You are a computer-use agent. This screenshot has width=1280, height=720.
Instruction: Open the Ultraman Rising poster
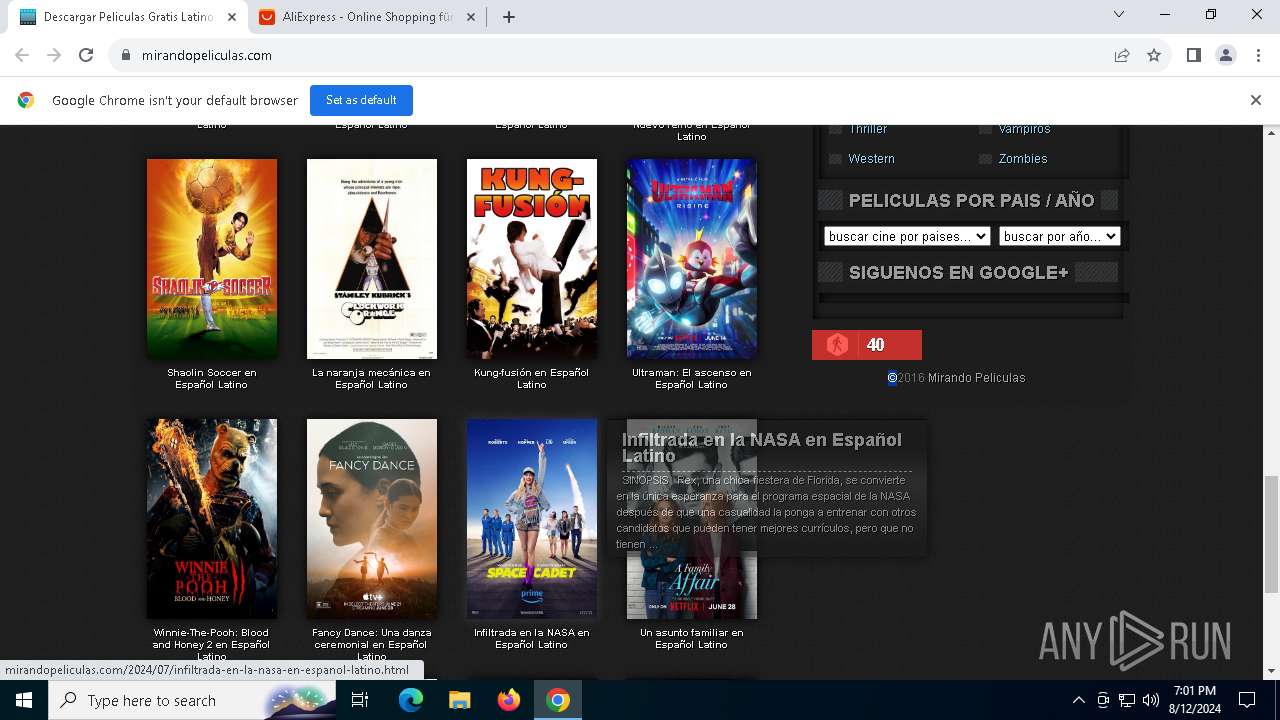point(692,259)
